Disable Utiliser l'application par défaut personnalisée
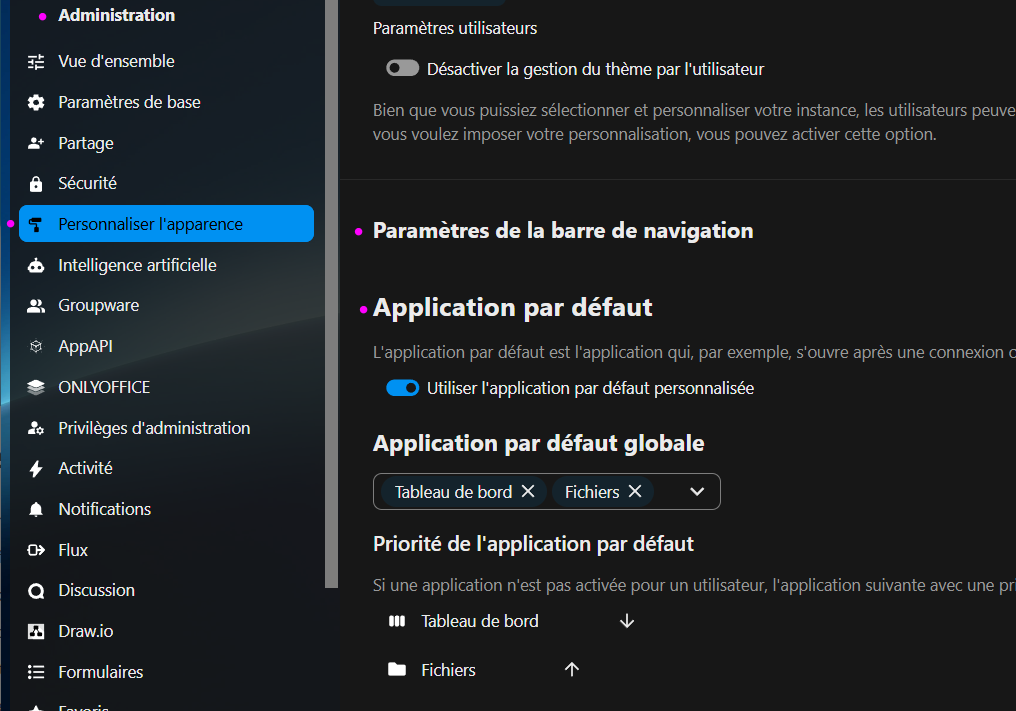 pyautogui.click(x=403, y=388)
